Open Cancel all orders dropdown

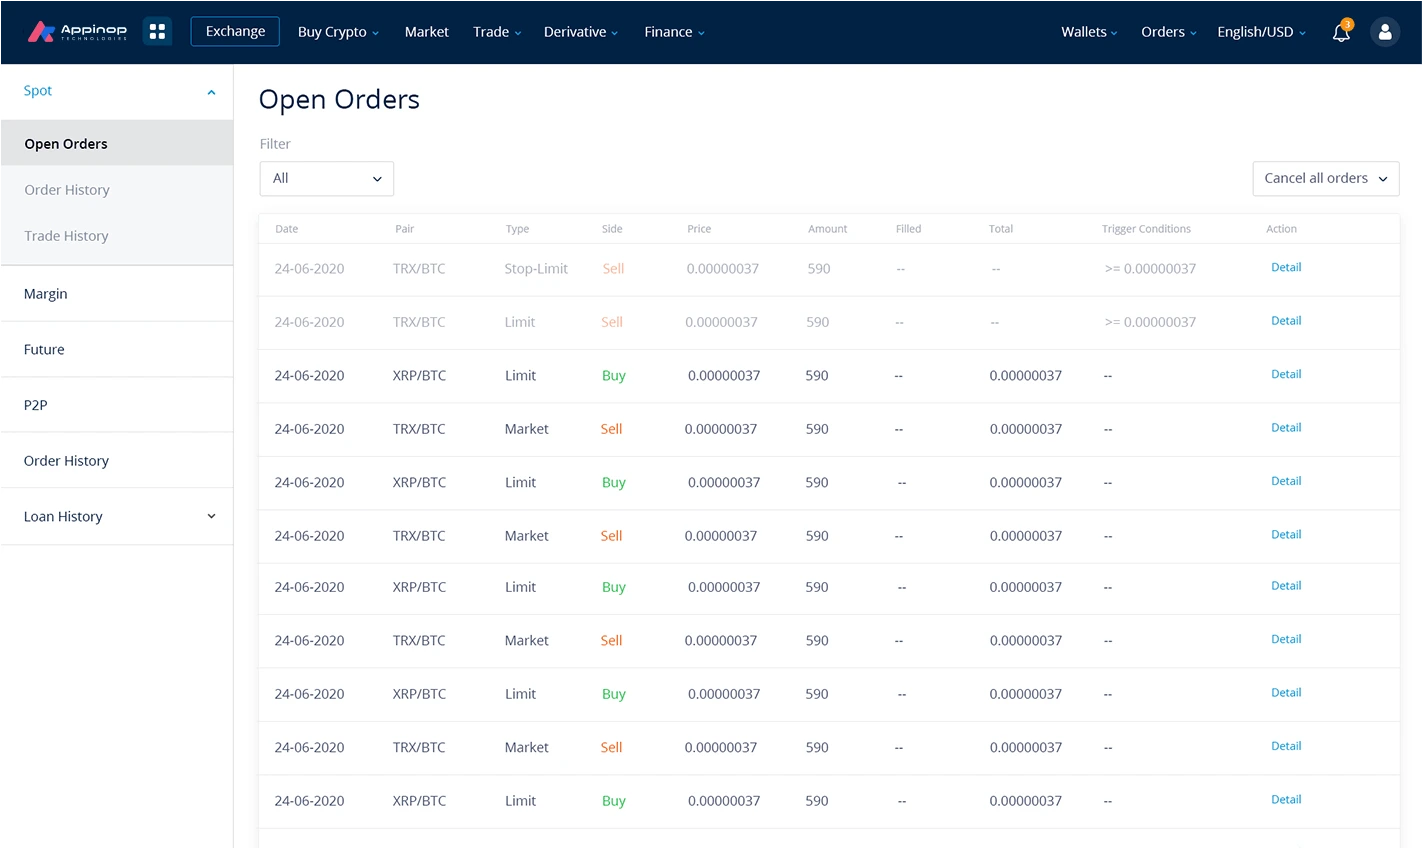1325,179
